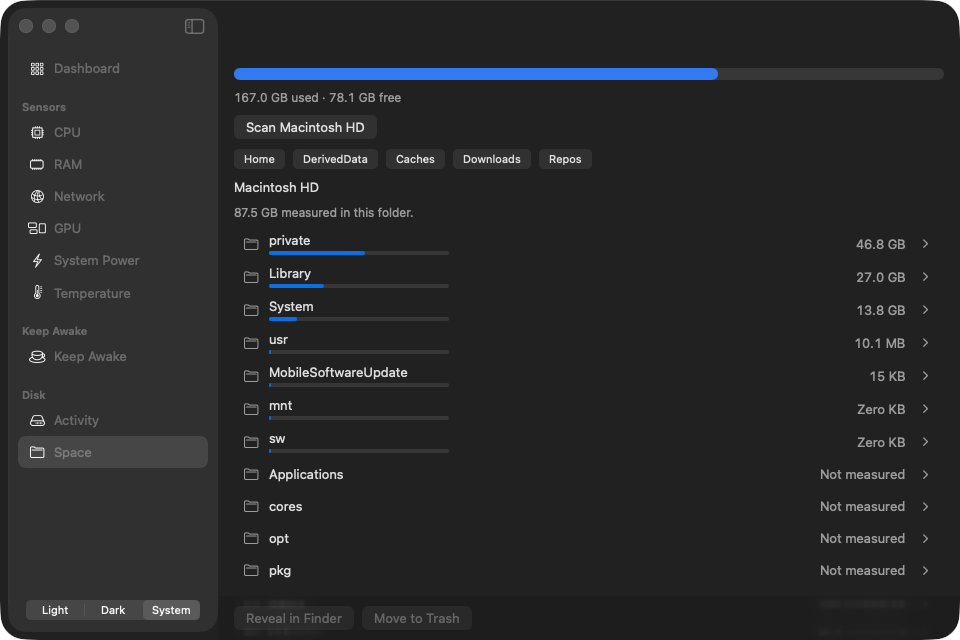Click the folder icon beside mnt
Screen dimensions: 960x640
[x=251, y=410]
